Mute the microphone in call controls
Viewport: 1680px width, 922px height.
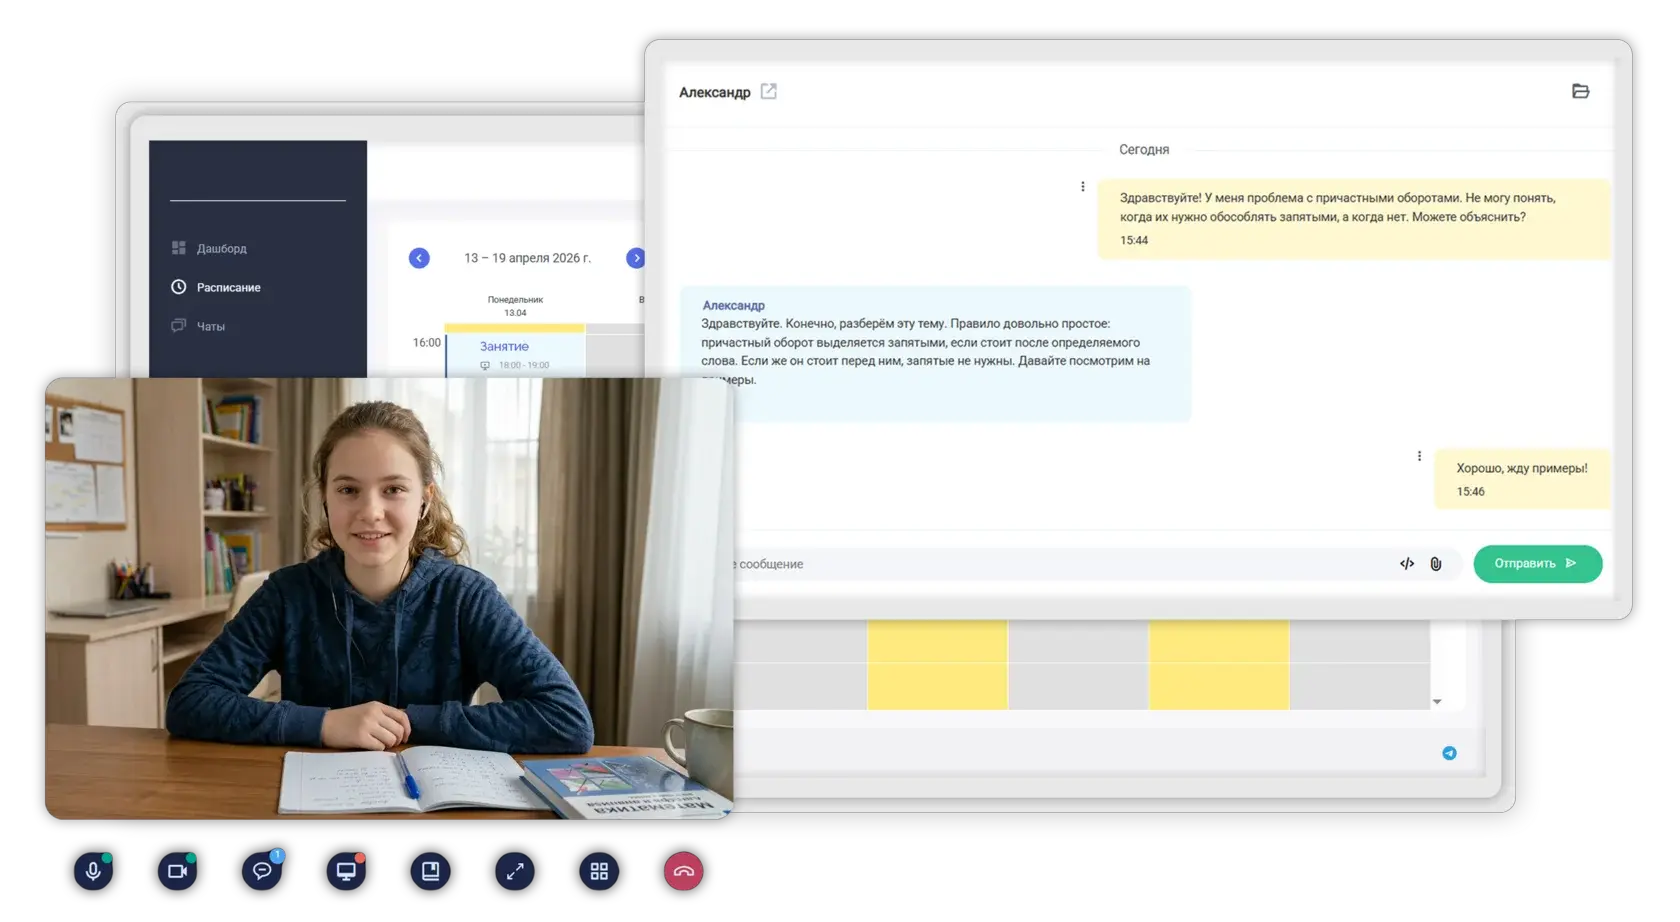(x=93, y=871)
